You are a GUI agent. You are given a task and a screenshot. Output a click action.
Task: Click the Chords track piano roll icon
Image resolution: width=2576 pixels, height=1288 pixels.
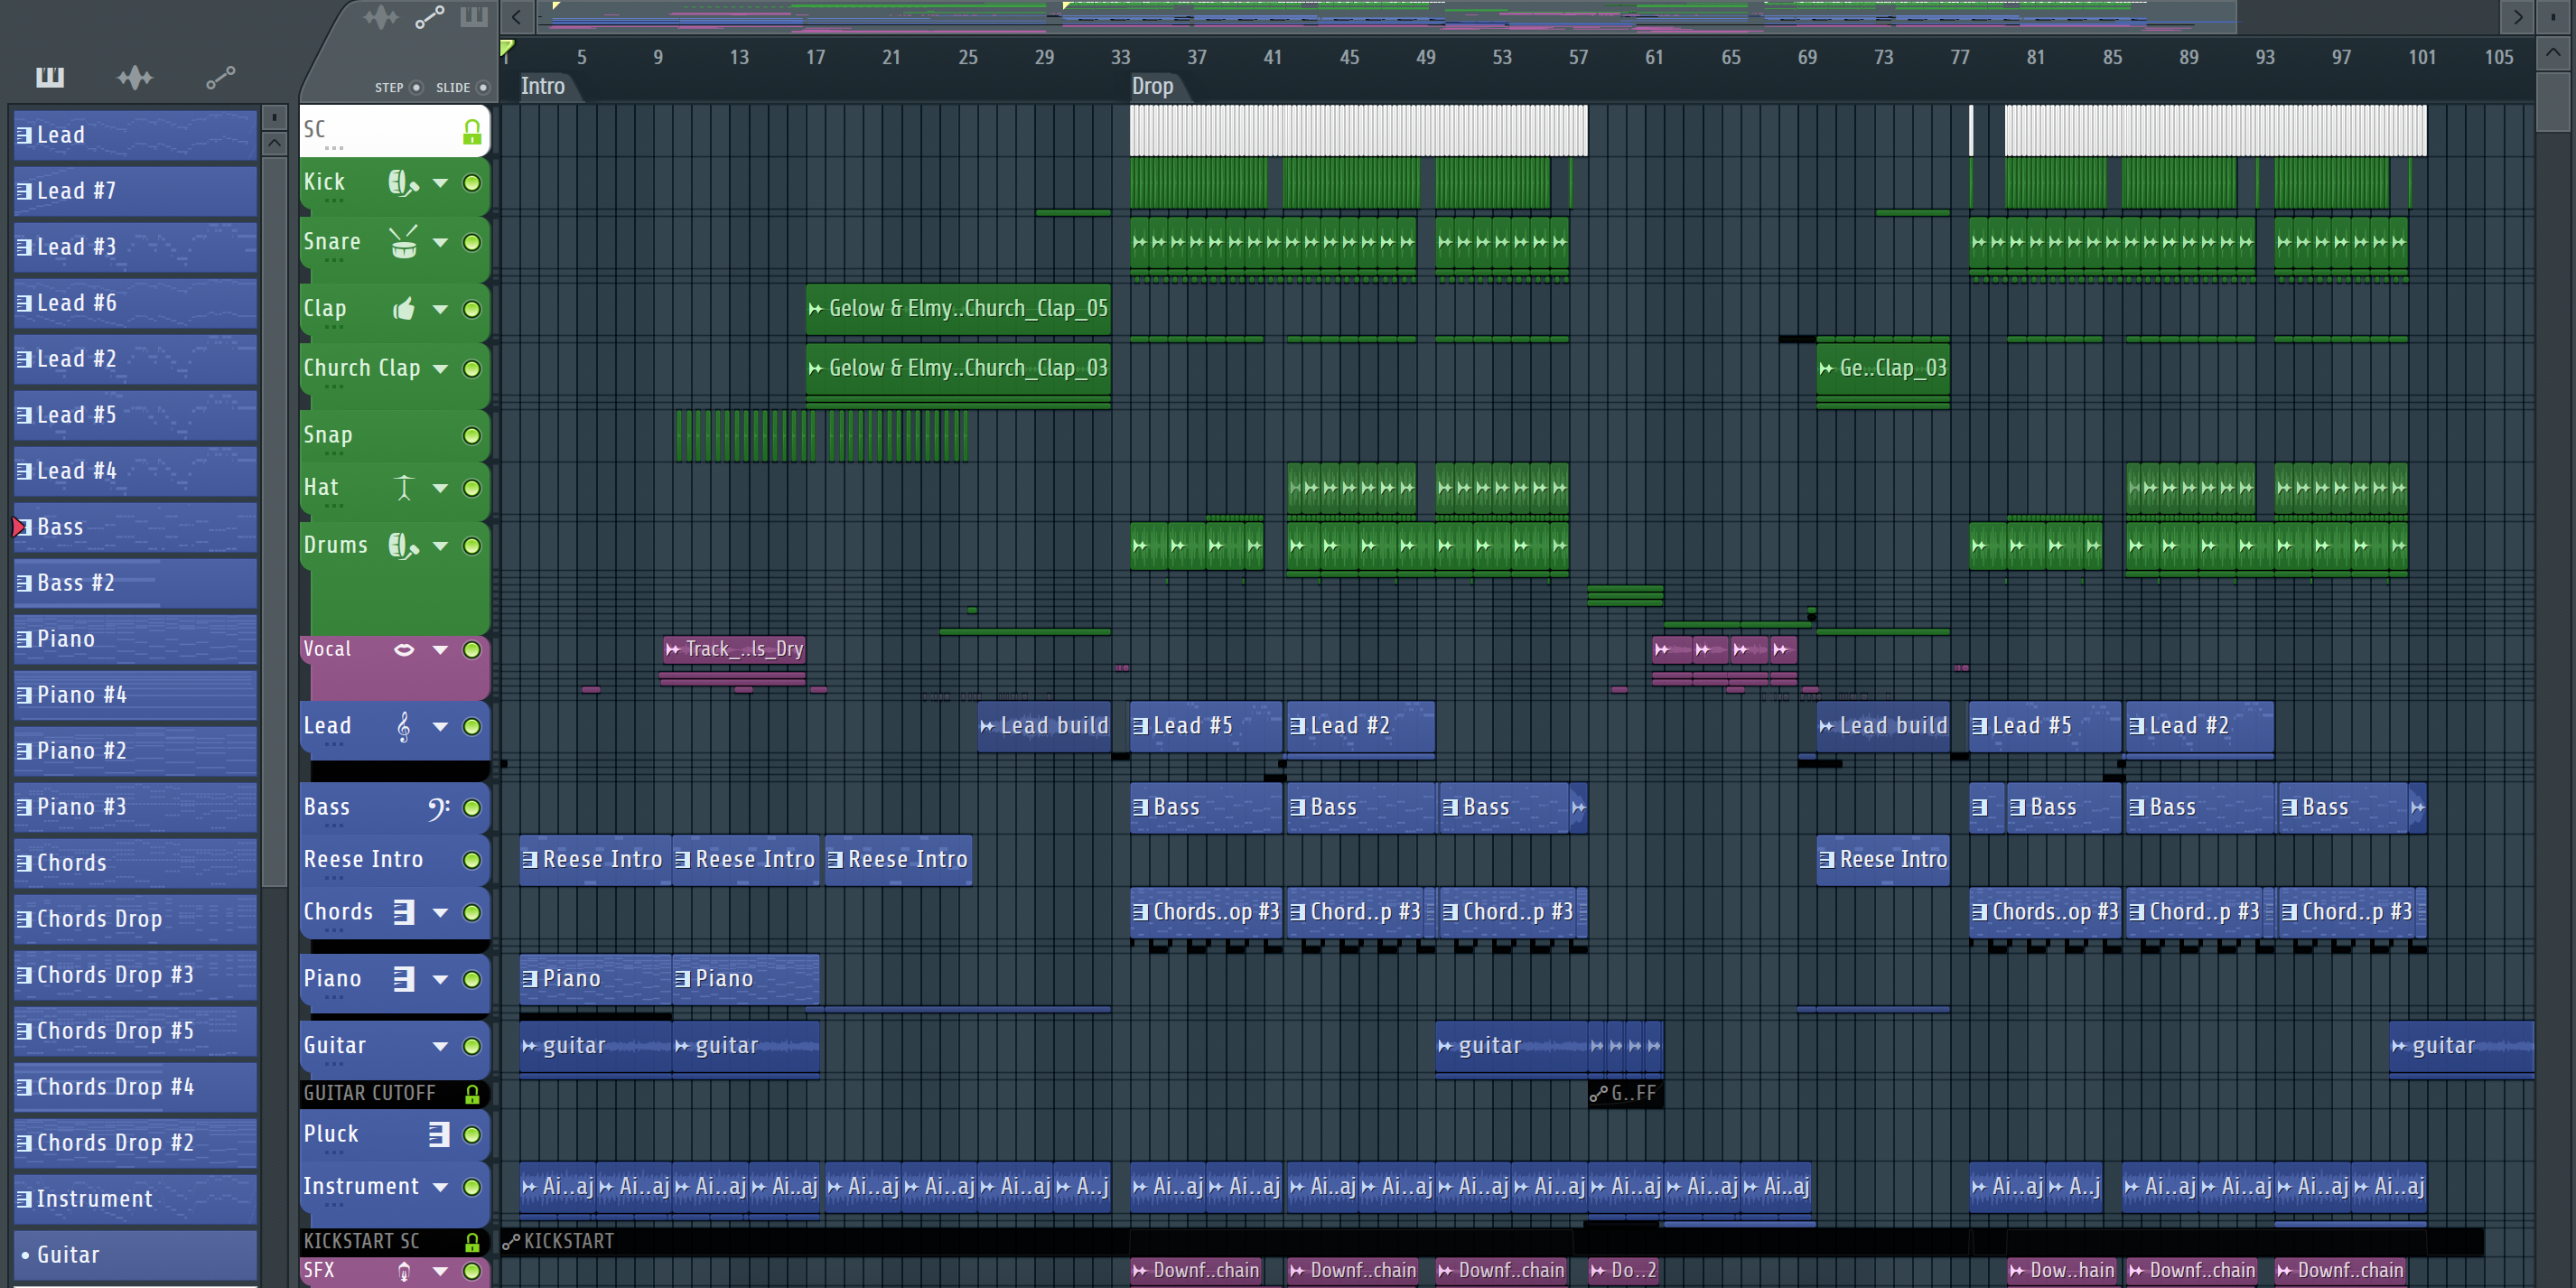pyautogui.click(x=403, y=912)
